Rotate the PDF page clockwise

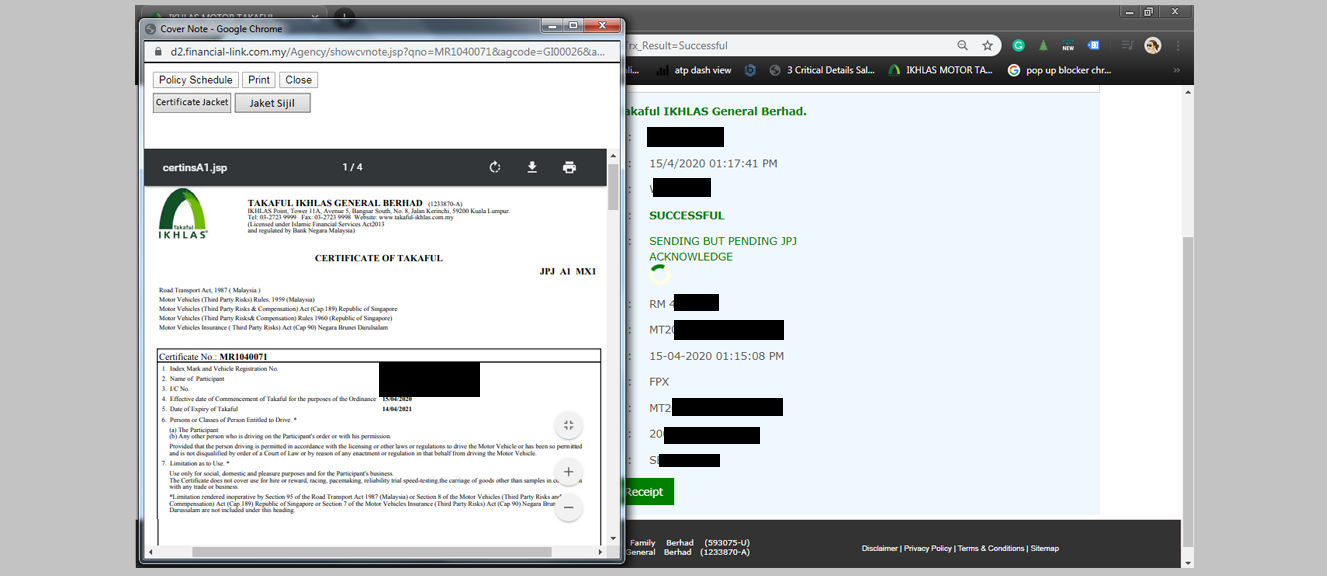click(494, 167)
